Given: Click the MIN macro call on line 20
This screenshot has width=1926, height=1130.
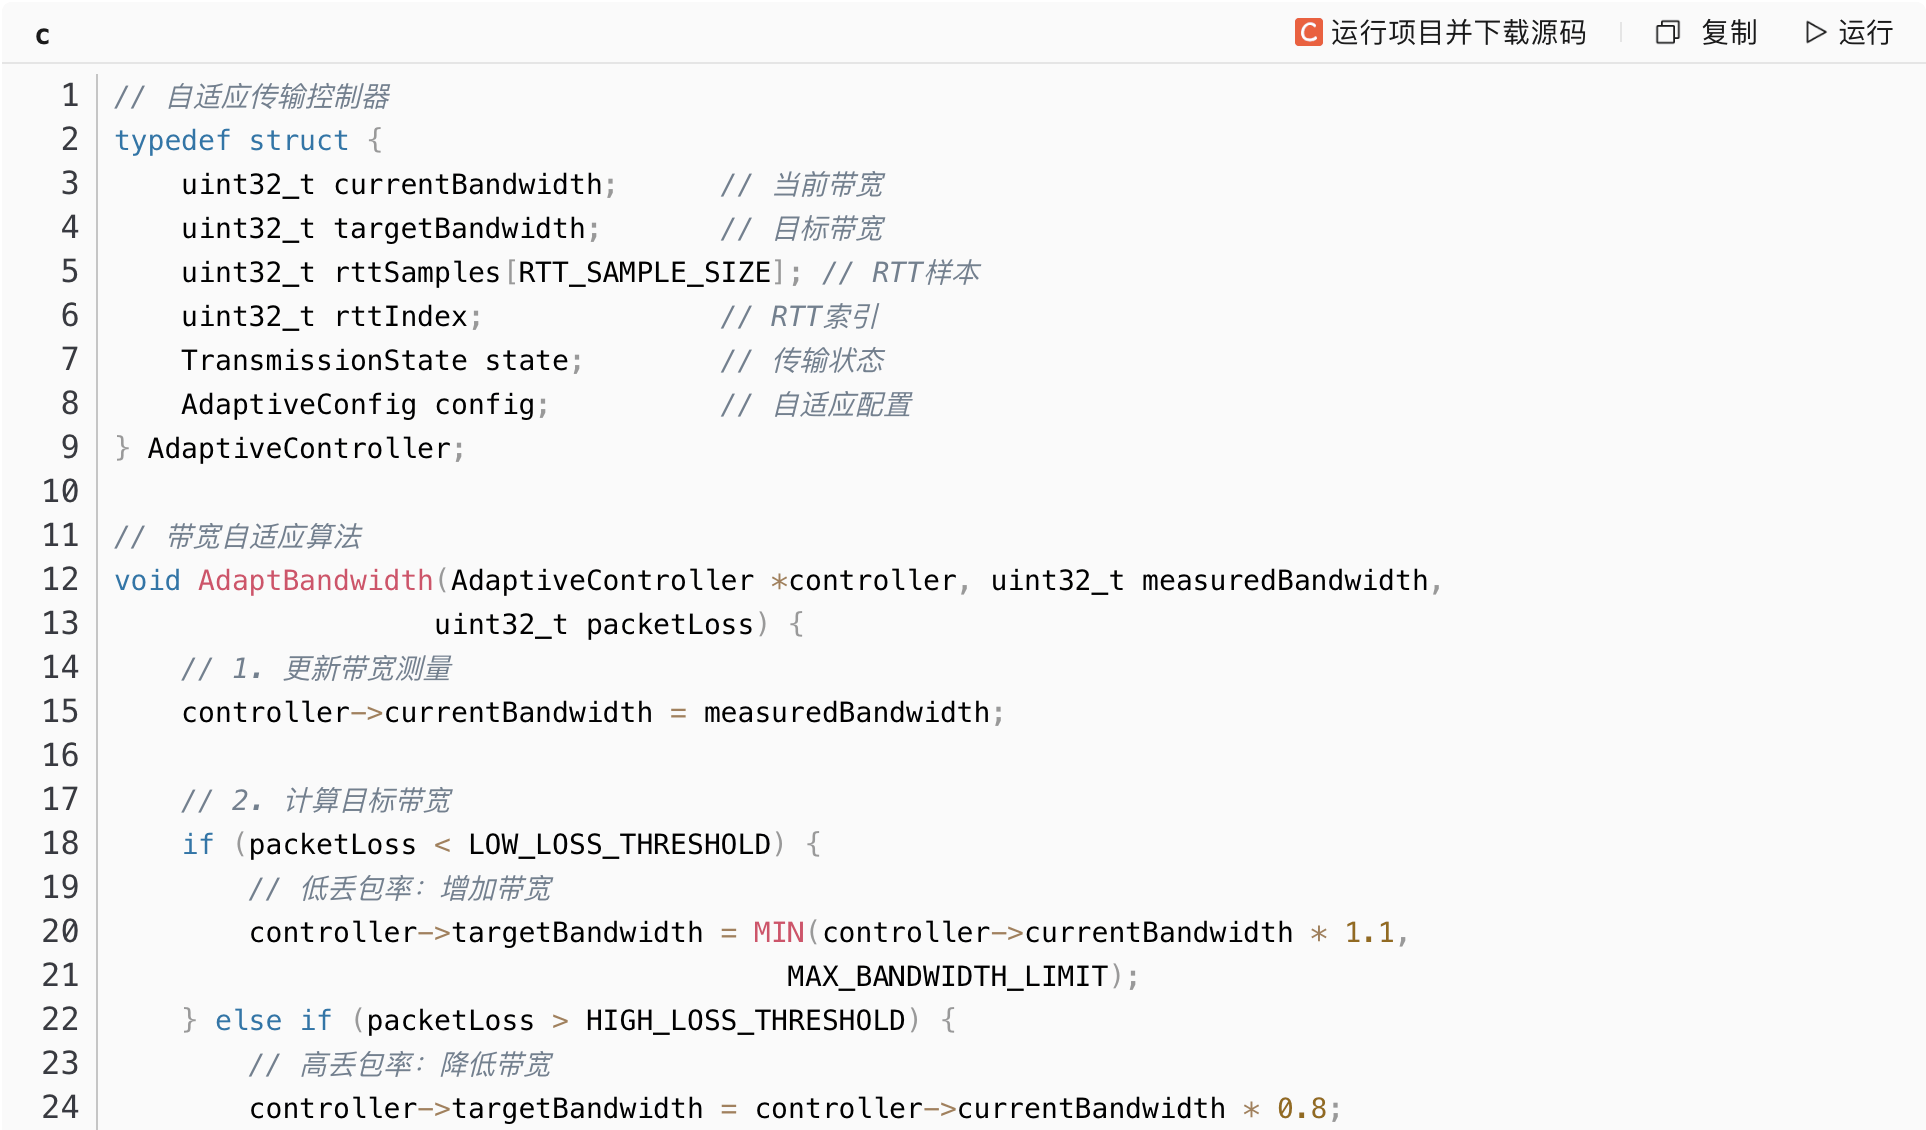Looking at the screenshot, I should click(x=778, y=932).
